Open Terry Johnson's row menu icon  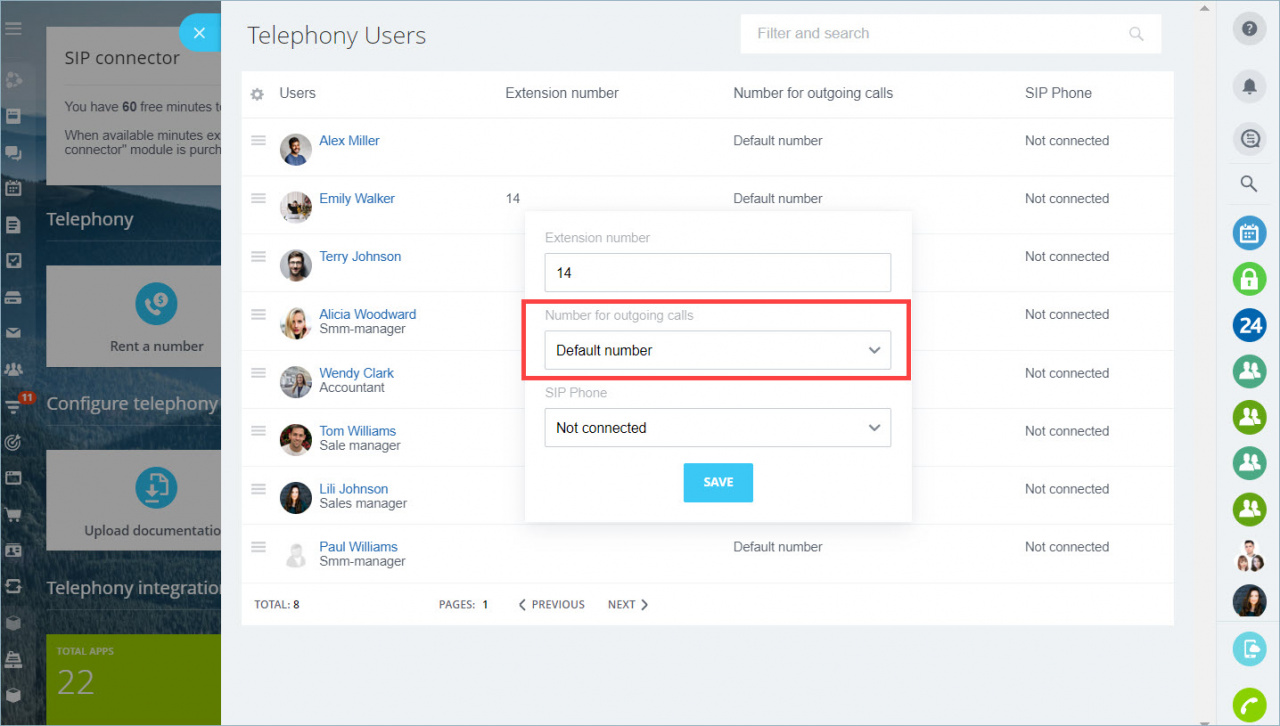pyautogui.click(x=258, y=257)
